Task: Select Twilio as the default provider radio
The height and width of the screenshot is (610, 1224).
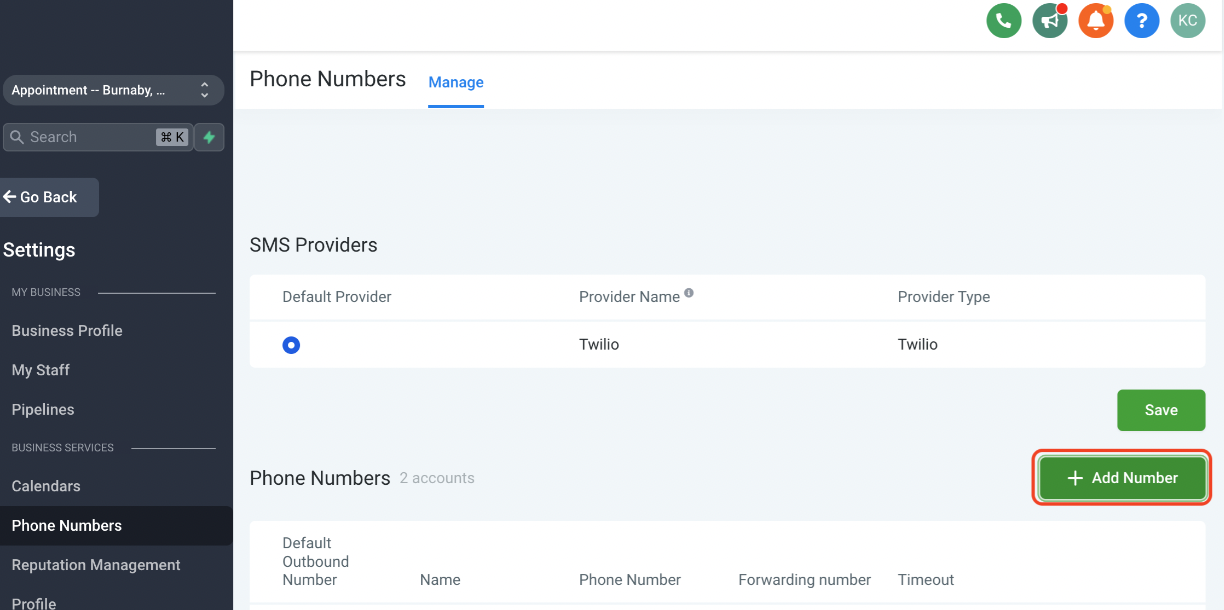Action: click(291, 345)
